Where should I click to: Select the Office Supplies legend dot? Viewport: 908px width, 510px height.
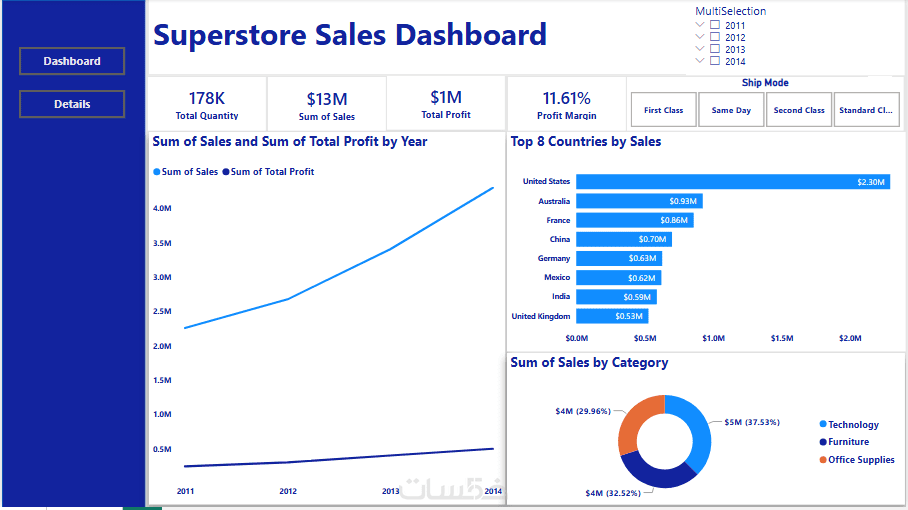click(x=823, y=460)
